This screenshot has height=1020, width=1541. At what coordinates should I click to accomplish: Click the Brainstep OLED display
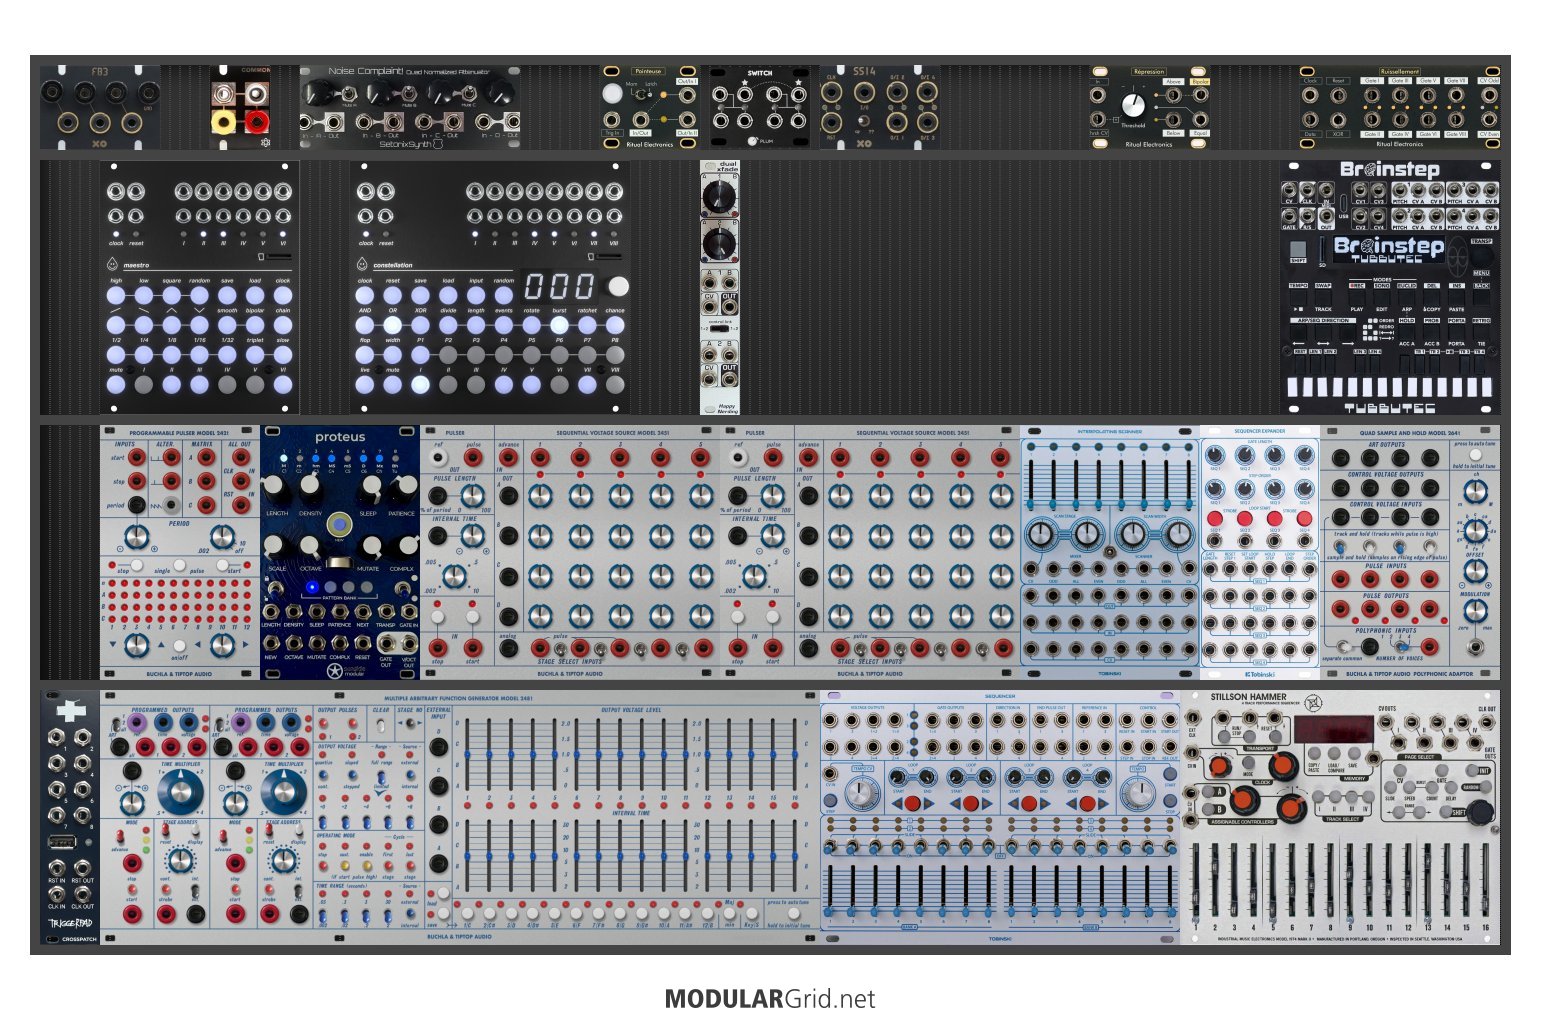point(1389,250)
